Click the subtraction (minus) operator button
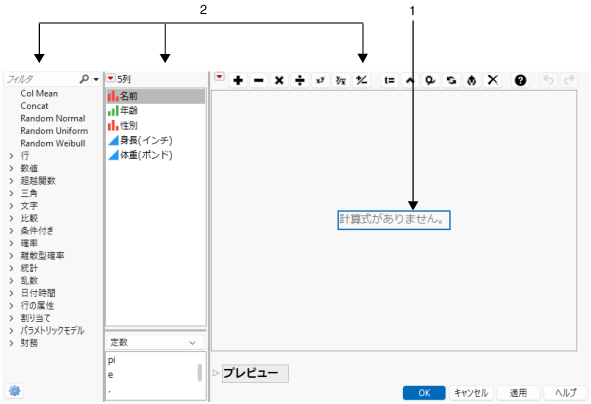 pyautogui.click(x=259, y=80)
